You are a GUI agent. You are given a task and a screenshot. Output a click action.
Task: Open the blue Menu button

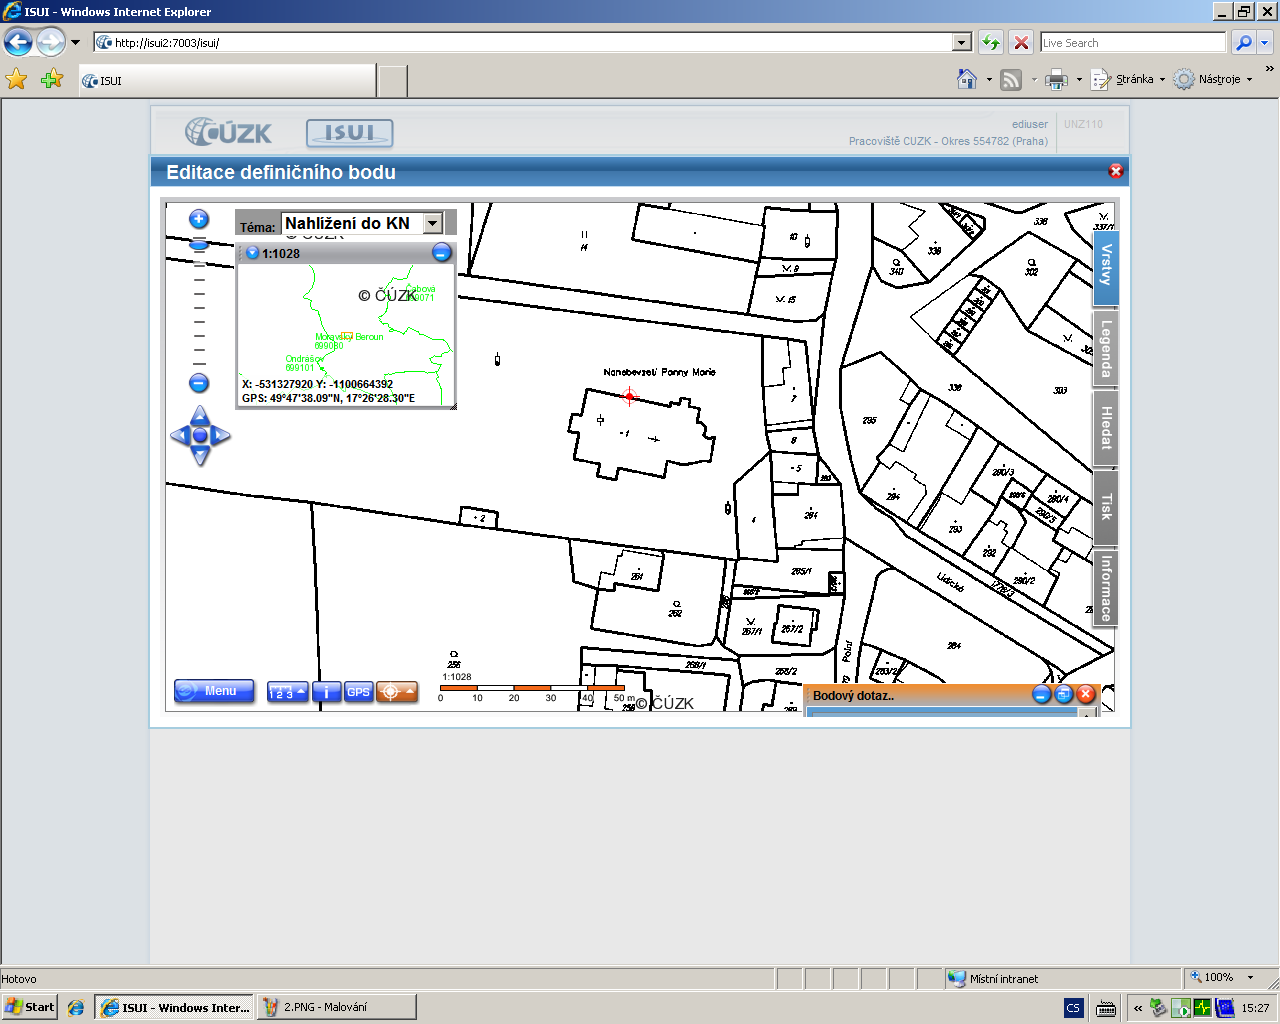click(214, 691)
